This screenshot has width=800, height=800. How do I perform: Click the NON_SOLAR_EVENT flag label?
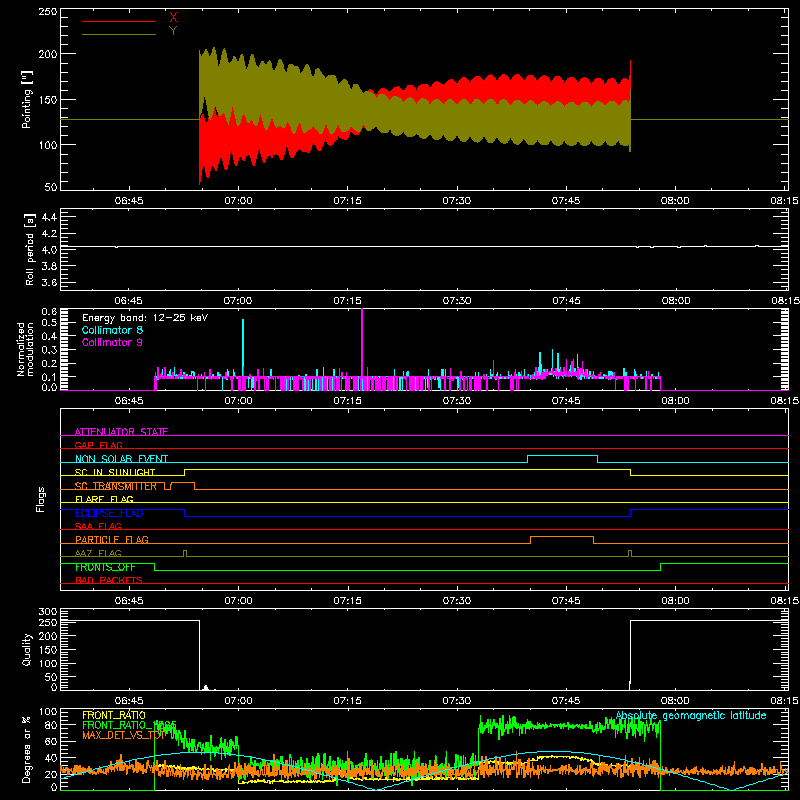[121, 459]
